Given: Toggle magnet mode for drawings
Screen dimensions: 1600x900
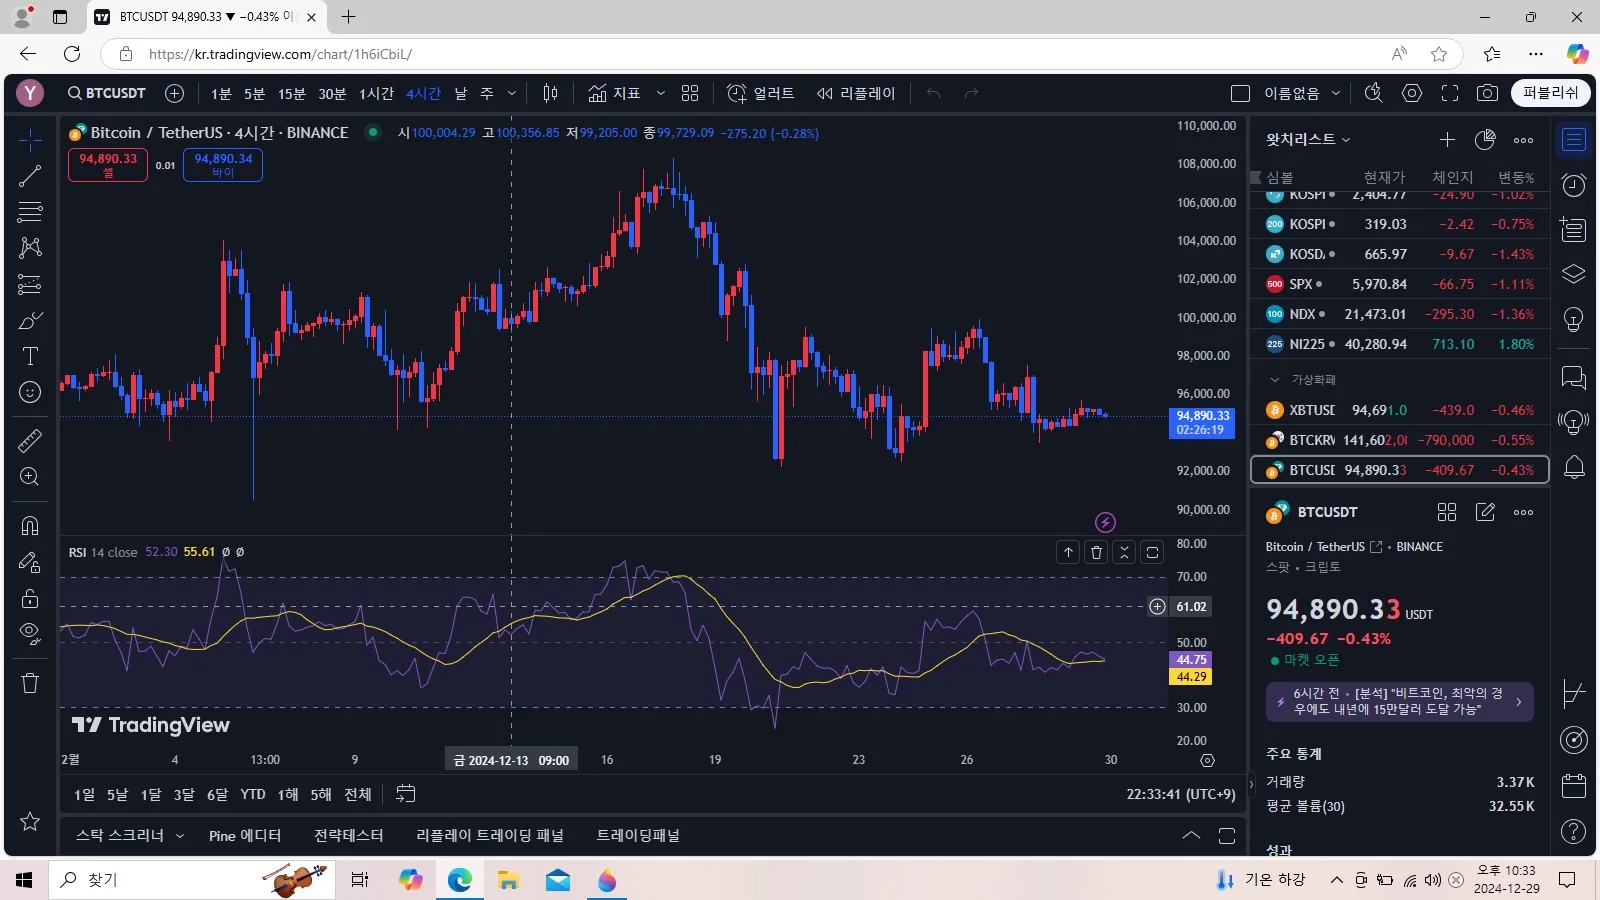Looking at the screenshot, I should tap(30, 526).
